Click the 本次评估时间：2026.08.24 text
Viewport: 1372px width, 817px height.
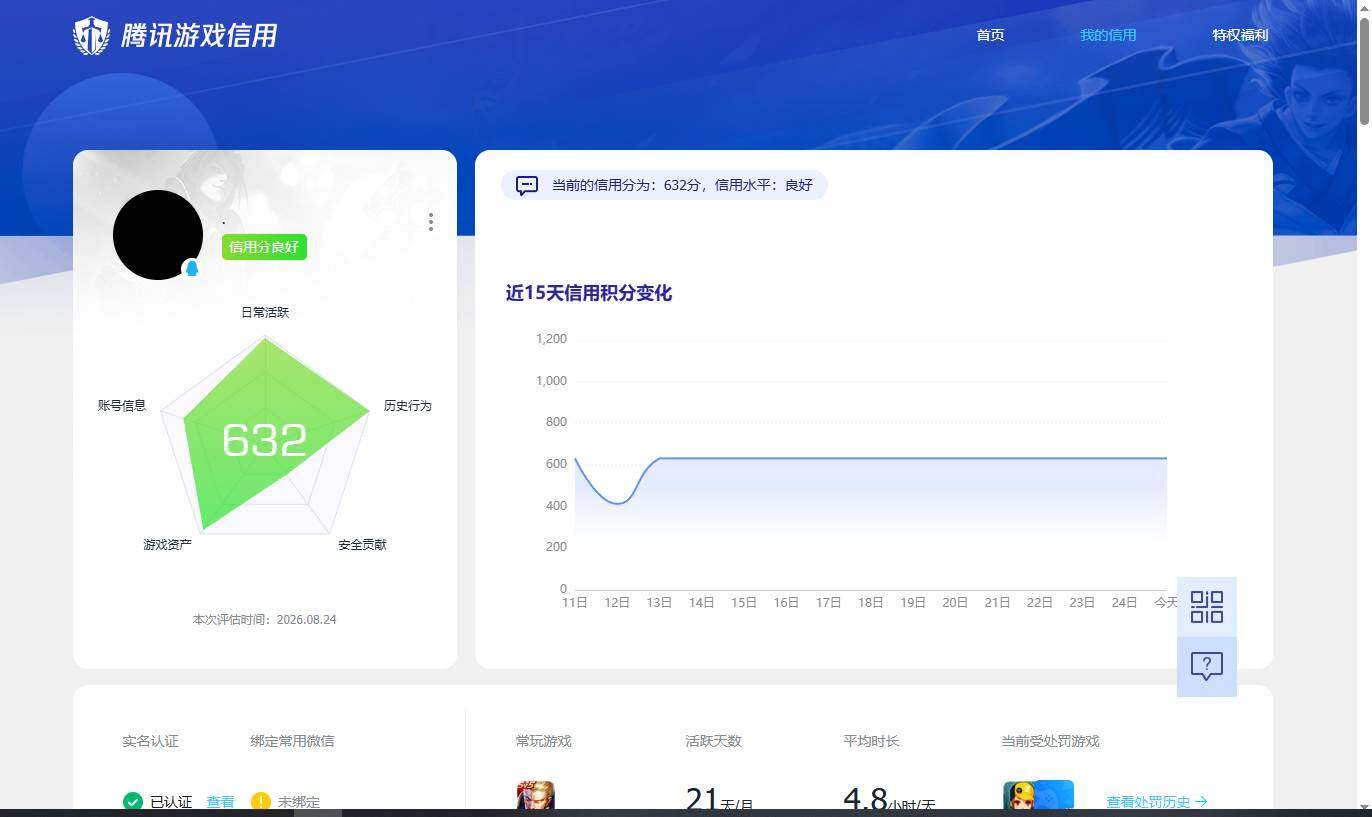(264, 620)
